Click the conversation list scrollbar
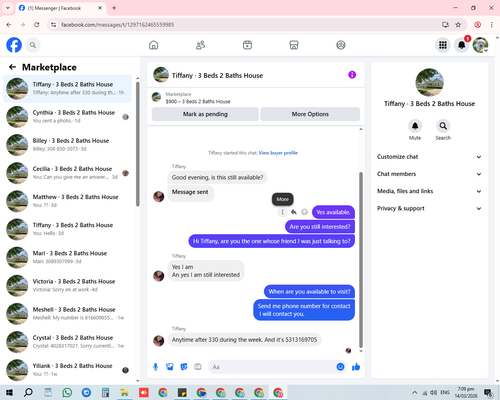500x400 pixels. 138,143
